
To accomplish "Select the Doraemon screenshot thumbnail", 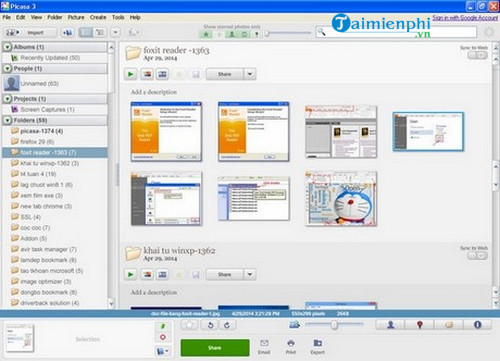I will coord(341,199).
